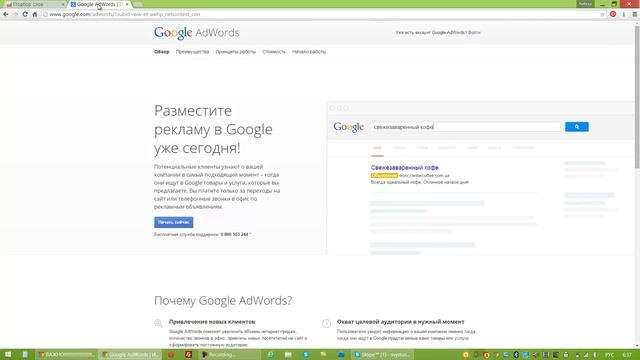Open a new tab button
The width and height of the screenshot is (640, 360).
138,4
